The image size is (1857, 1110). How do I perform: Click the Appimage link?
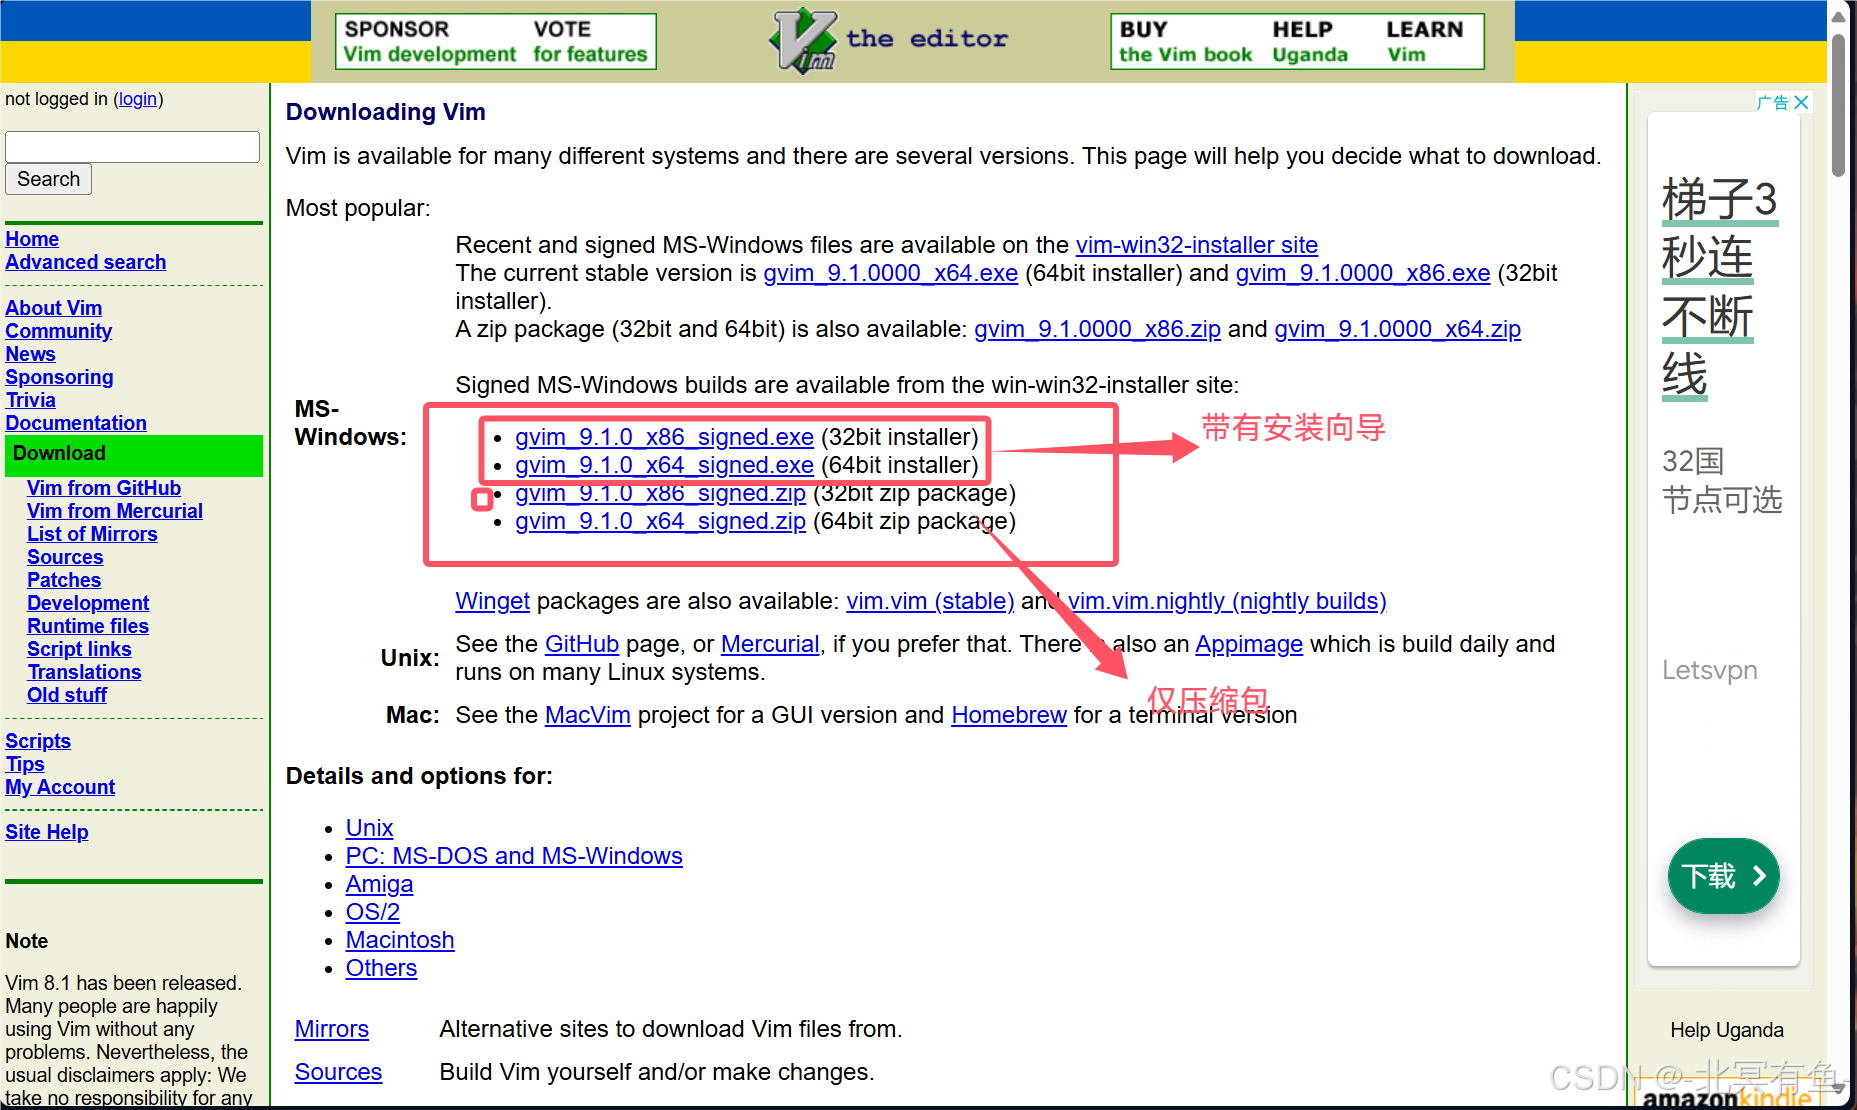1248,645
